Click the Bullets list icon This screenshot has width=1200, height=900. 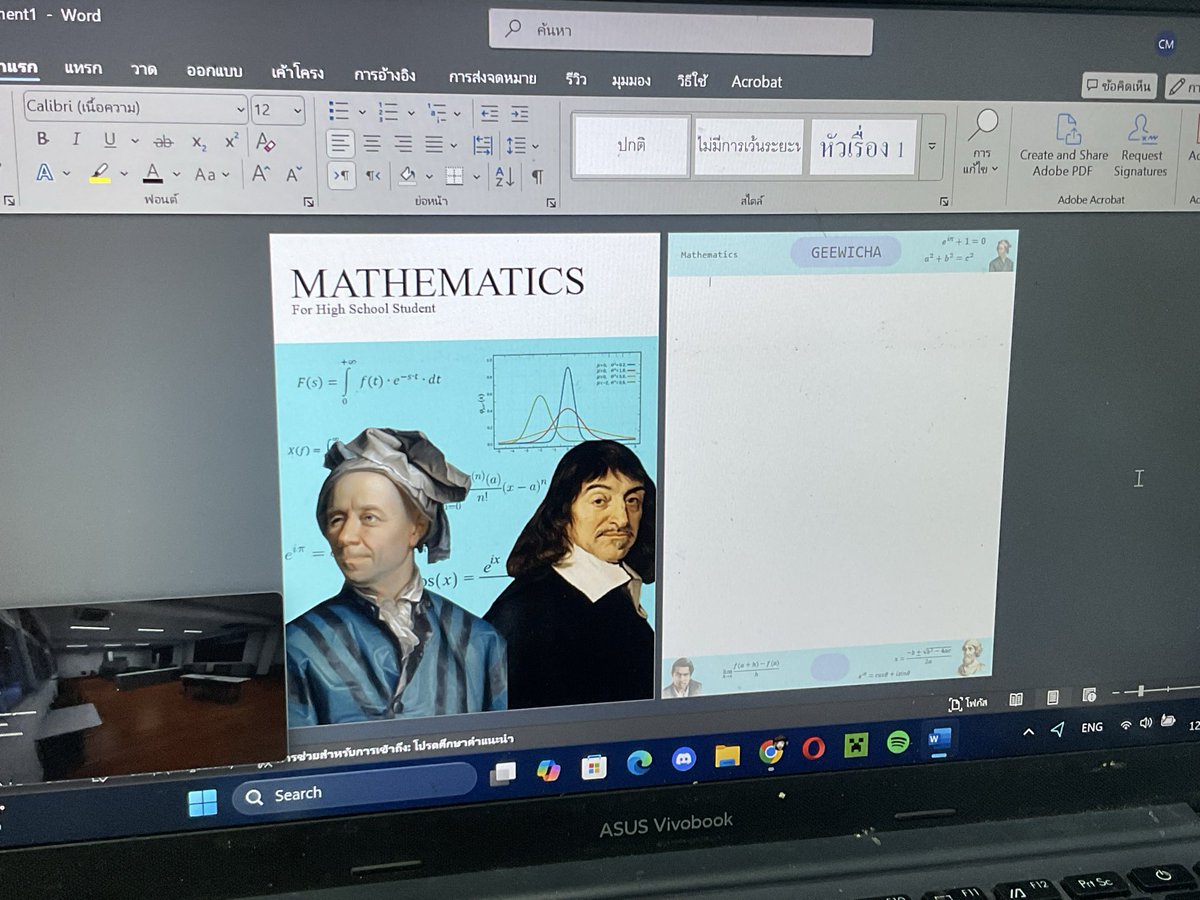[339, 110]
